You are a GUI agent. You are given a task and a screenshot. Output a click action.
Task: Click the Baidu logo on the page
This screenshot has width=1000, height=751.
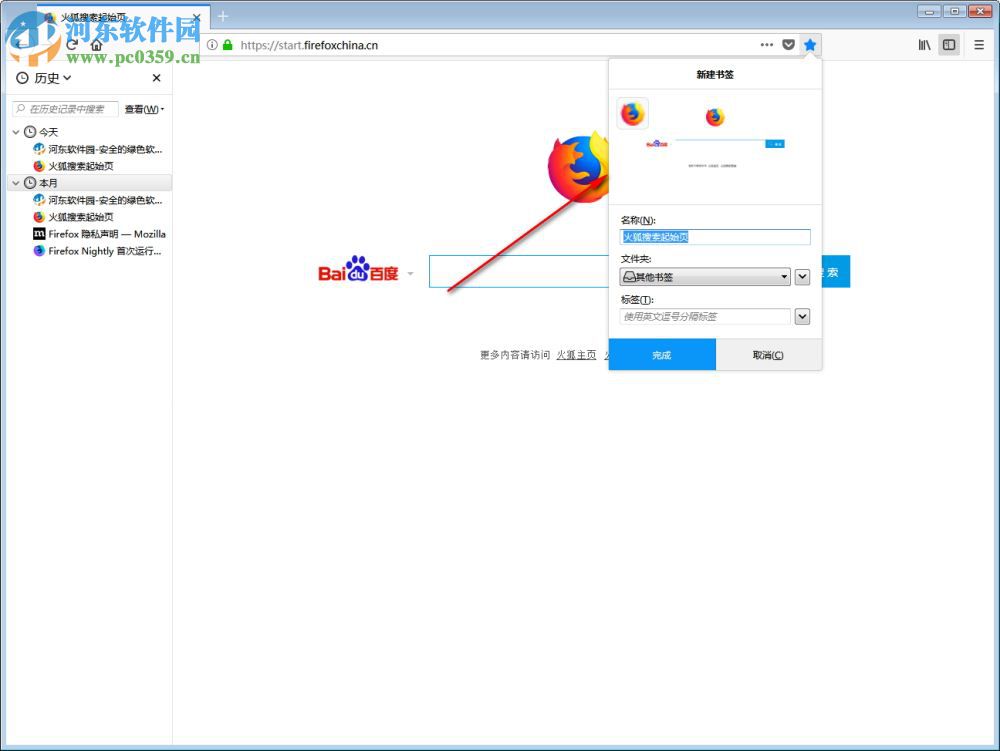360,271
